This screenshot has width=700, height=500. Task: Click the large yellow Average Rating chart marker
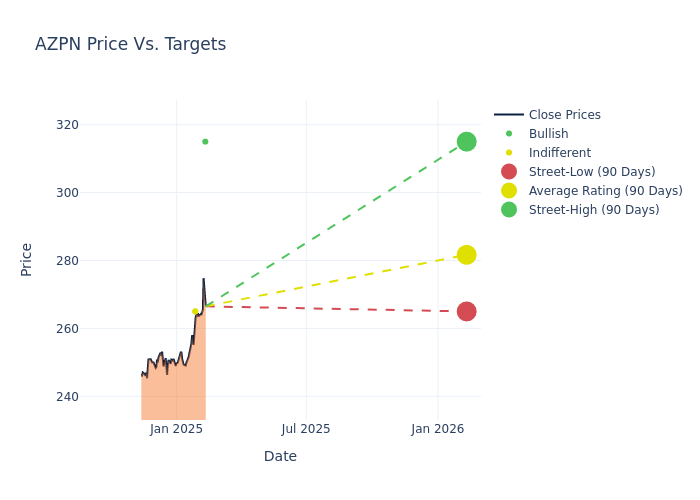[466, 255]
